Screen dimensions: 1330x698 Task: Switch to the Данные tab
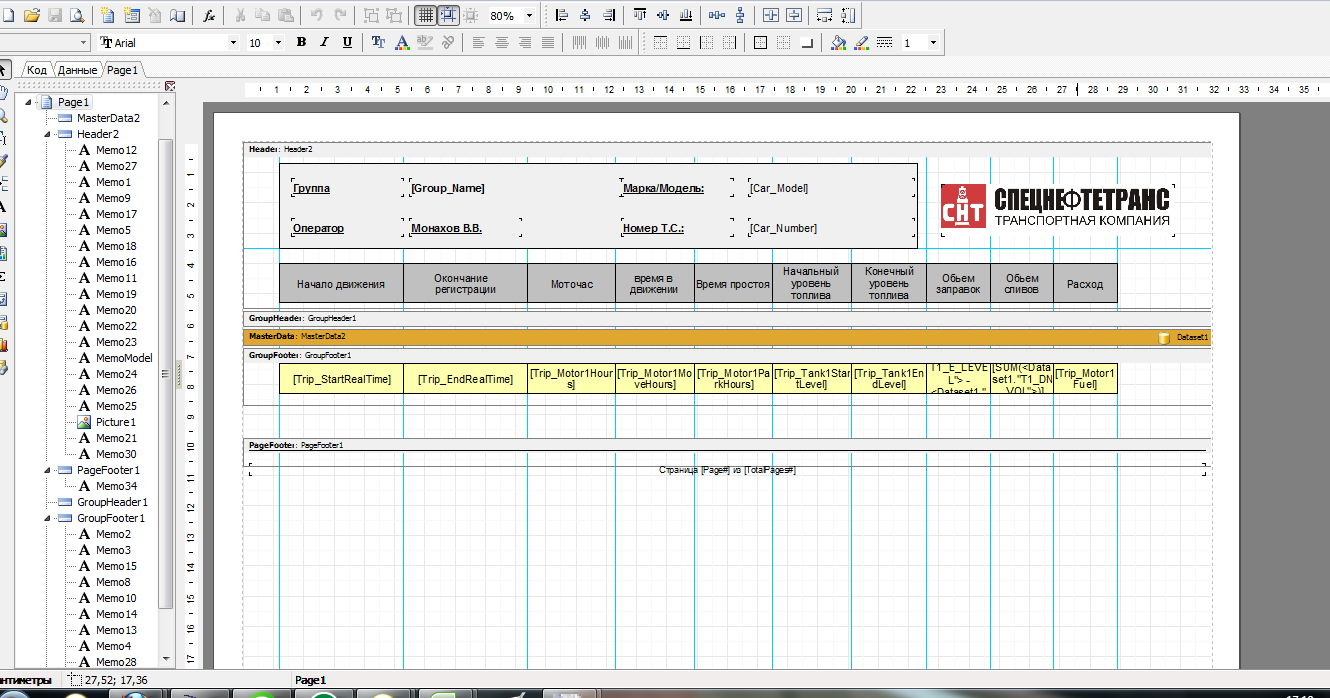77,70
